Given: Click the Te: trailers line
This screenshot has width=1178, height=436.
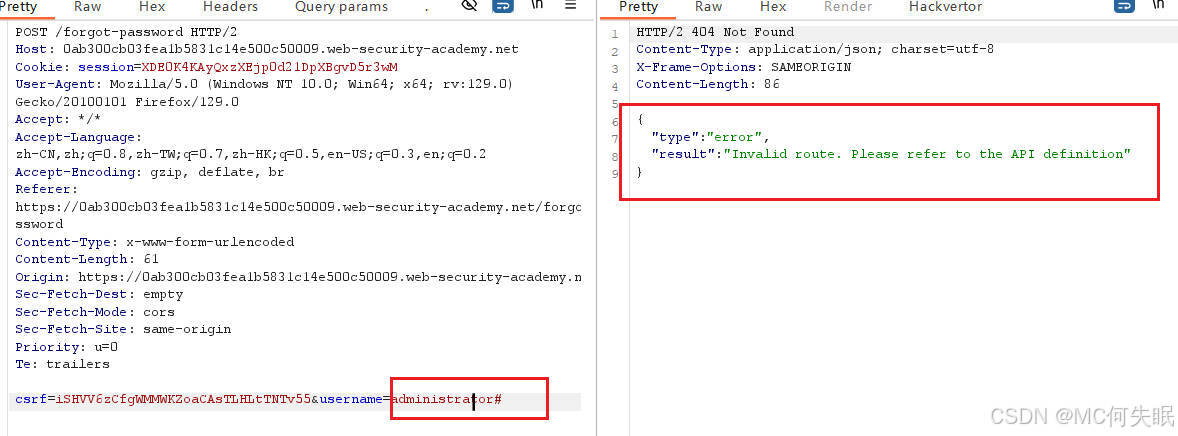Looking at the screenshot, I should point(62,364).
